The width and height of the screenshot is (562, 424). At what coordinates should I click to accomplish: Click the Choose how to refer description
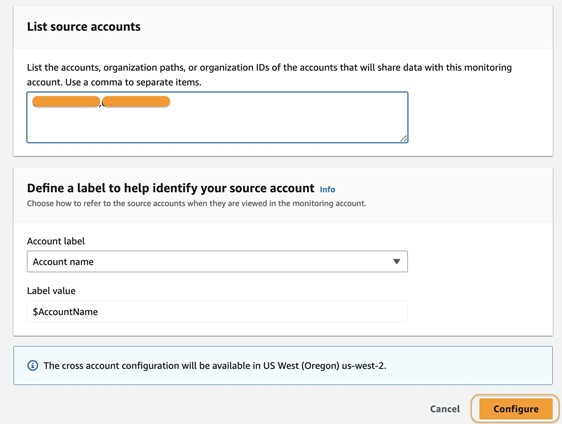pyautogui.click(x=196, y=204)
